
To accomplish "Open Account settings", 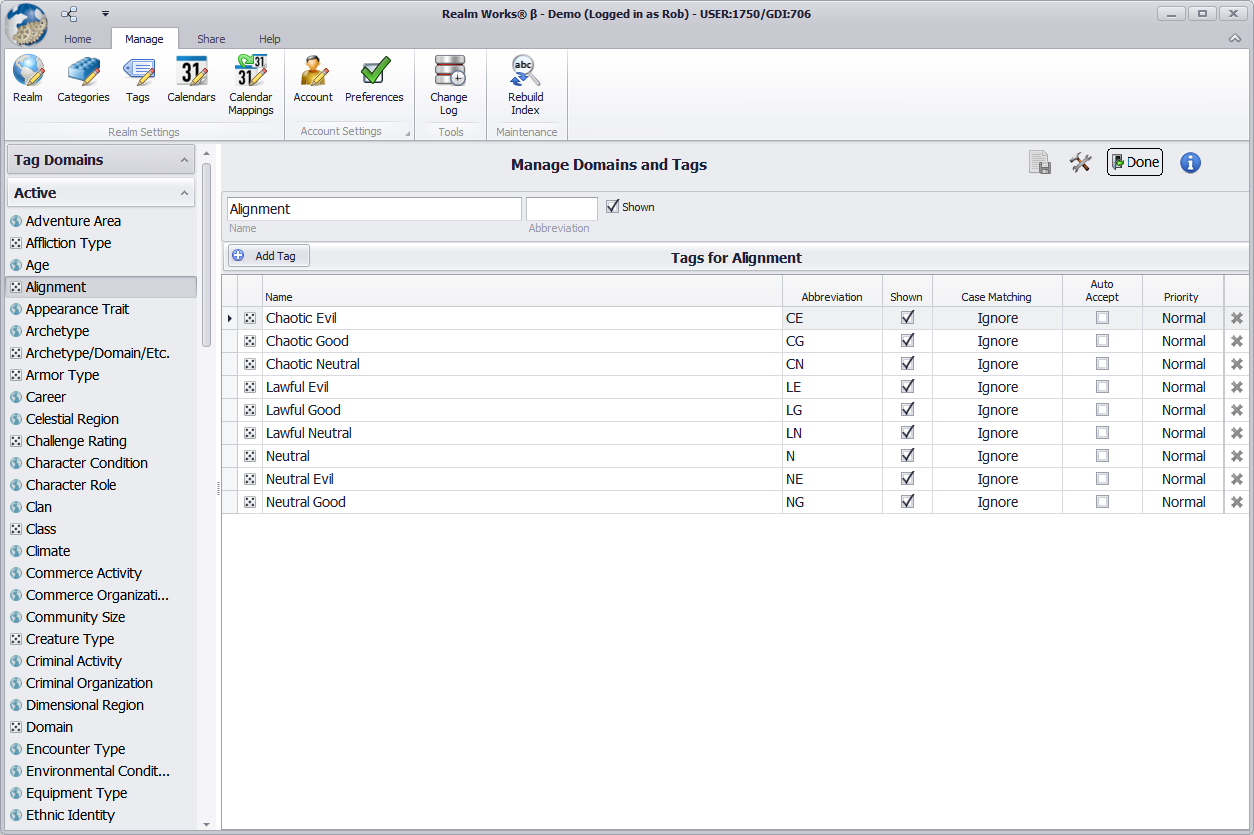I will [x=313, y=79].
